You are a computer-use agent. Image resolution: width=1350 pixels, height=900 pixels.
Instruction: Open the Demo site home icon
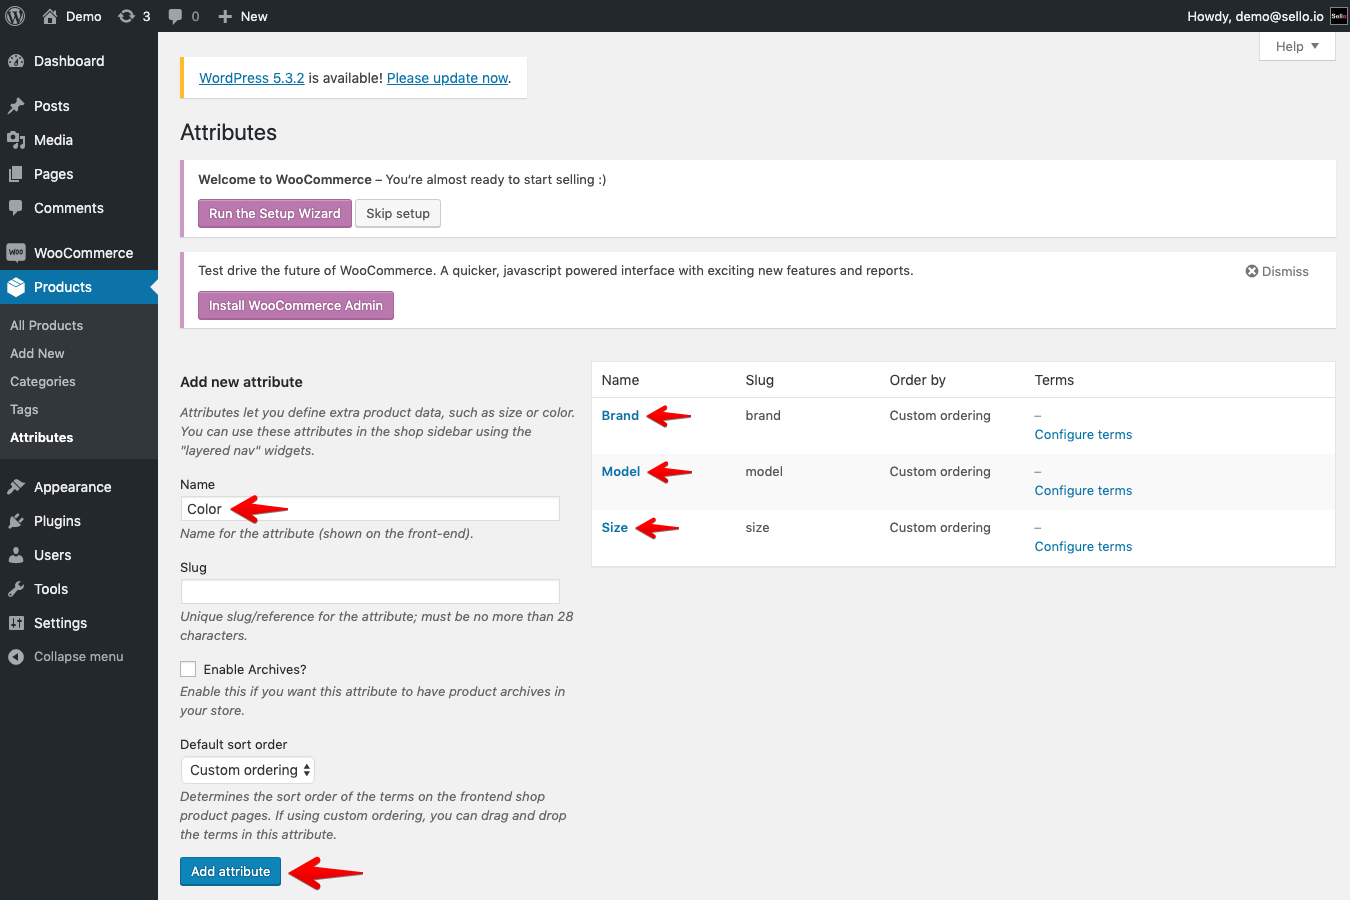pos(50,16)
